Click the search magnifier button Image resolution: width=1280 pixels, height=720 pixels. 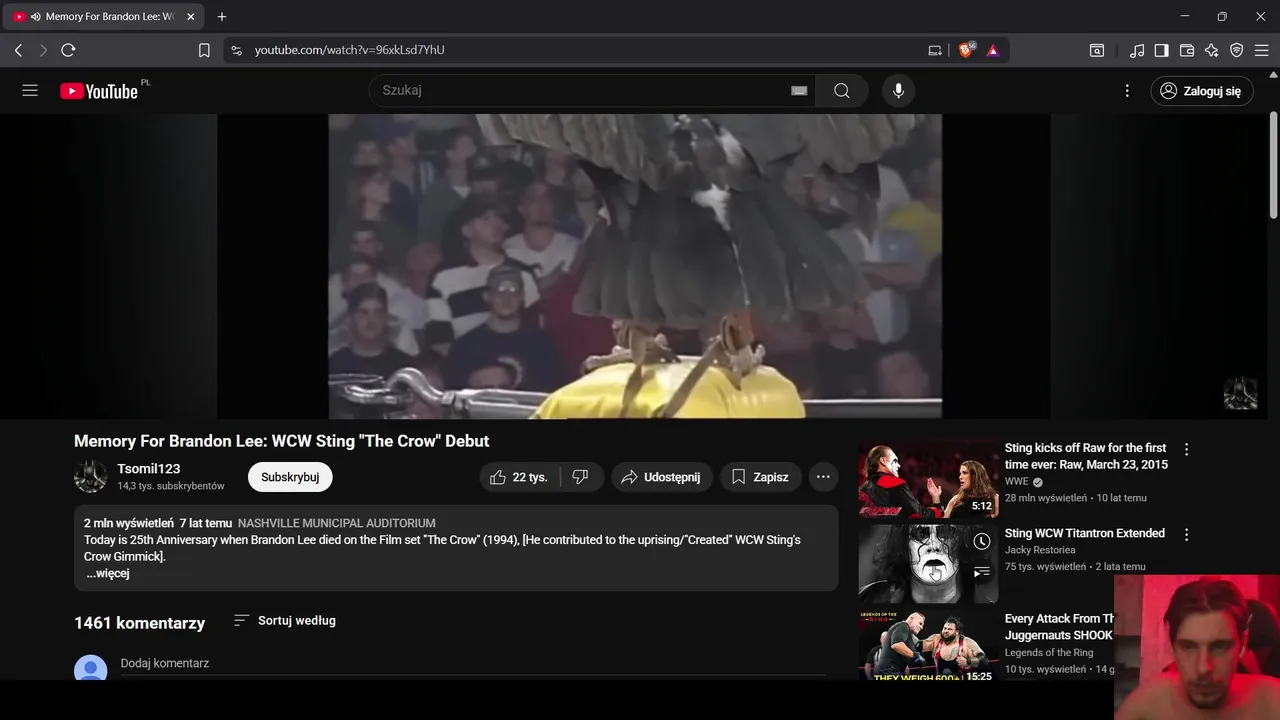click(842, 91)
